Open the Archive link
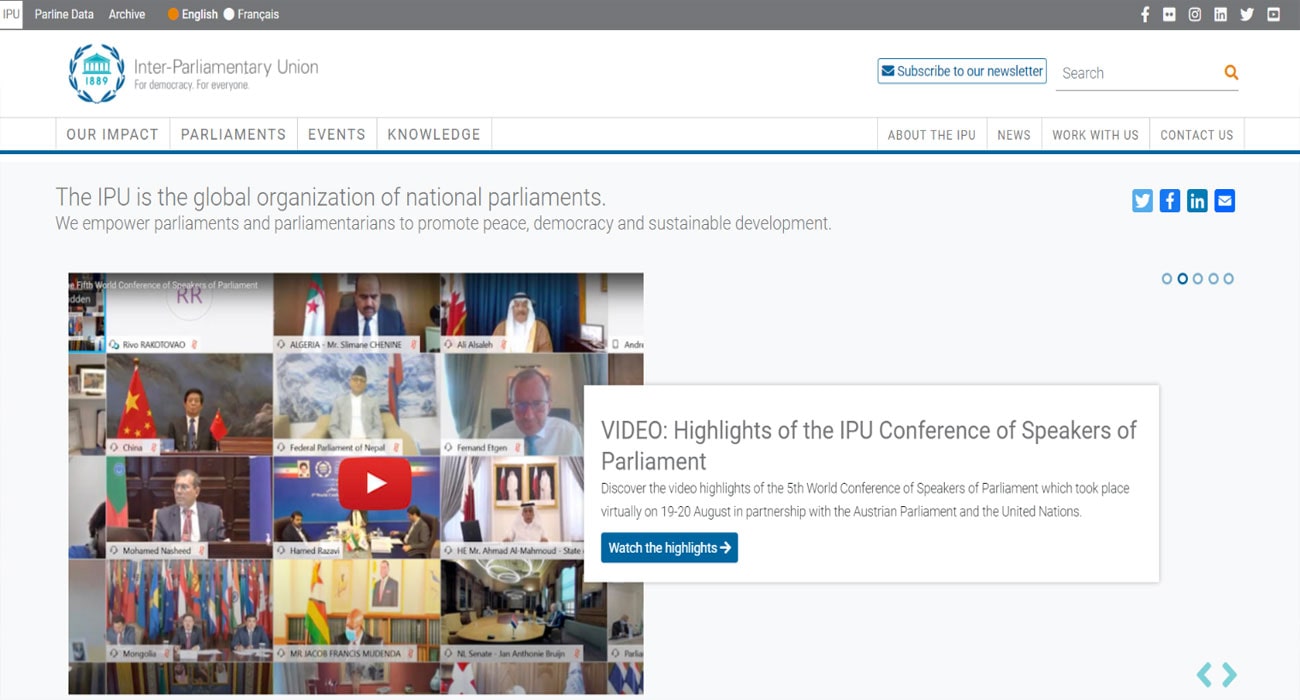 coord(127,14)
